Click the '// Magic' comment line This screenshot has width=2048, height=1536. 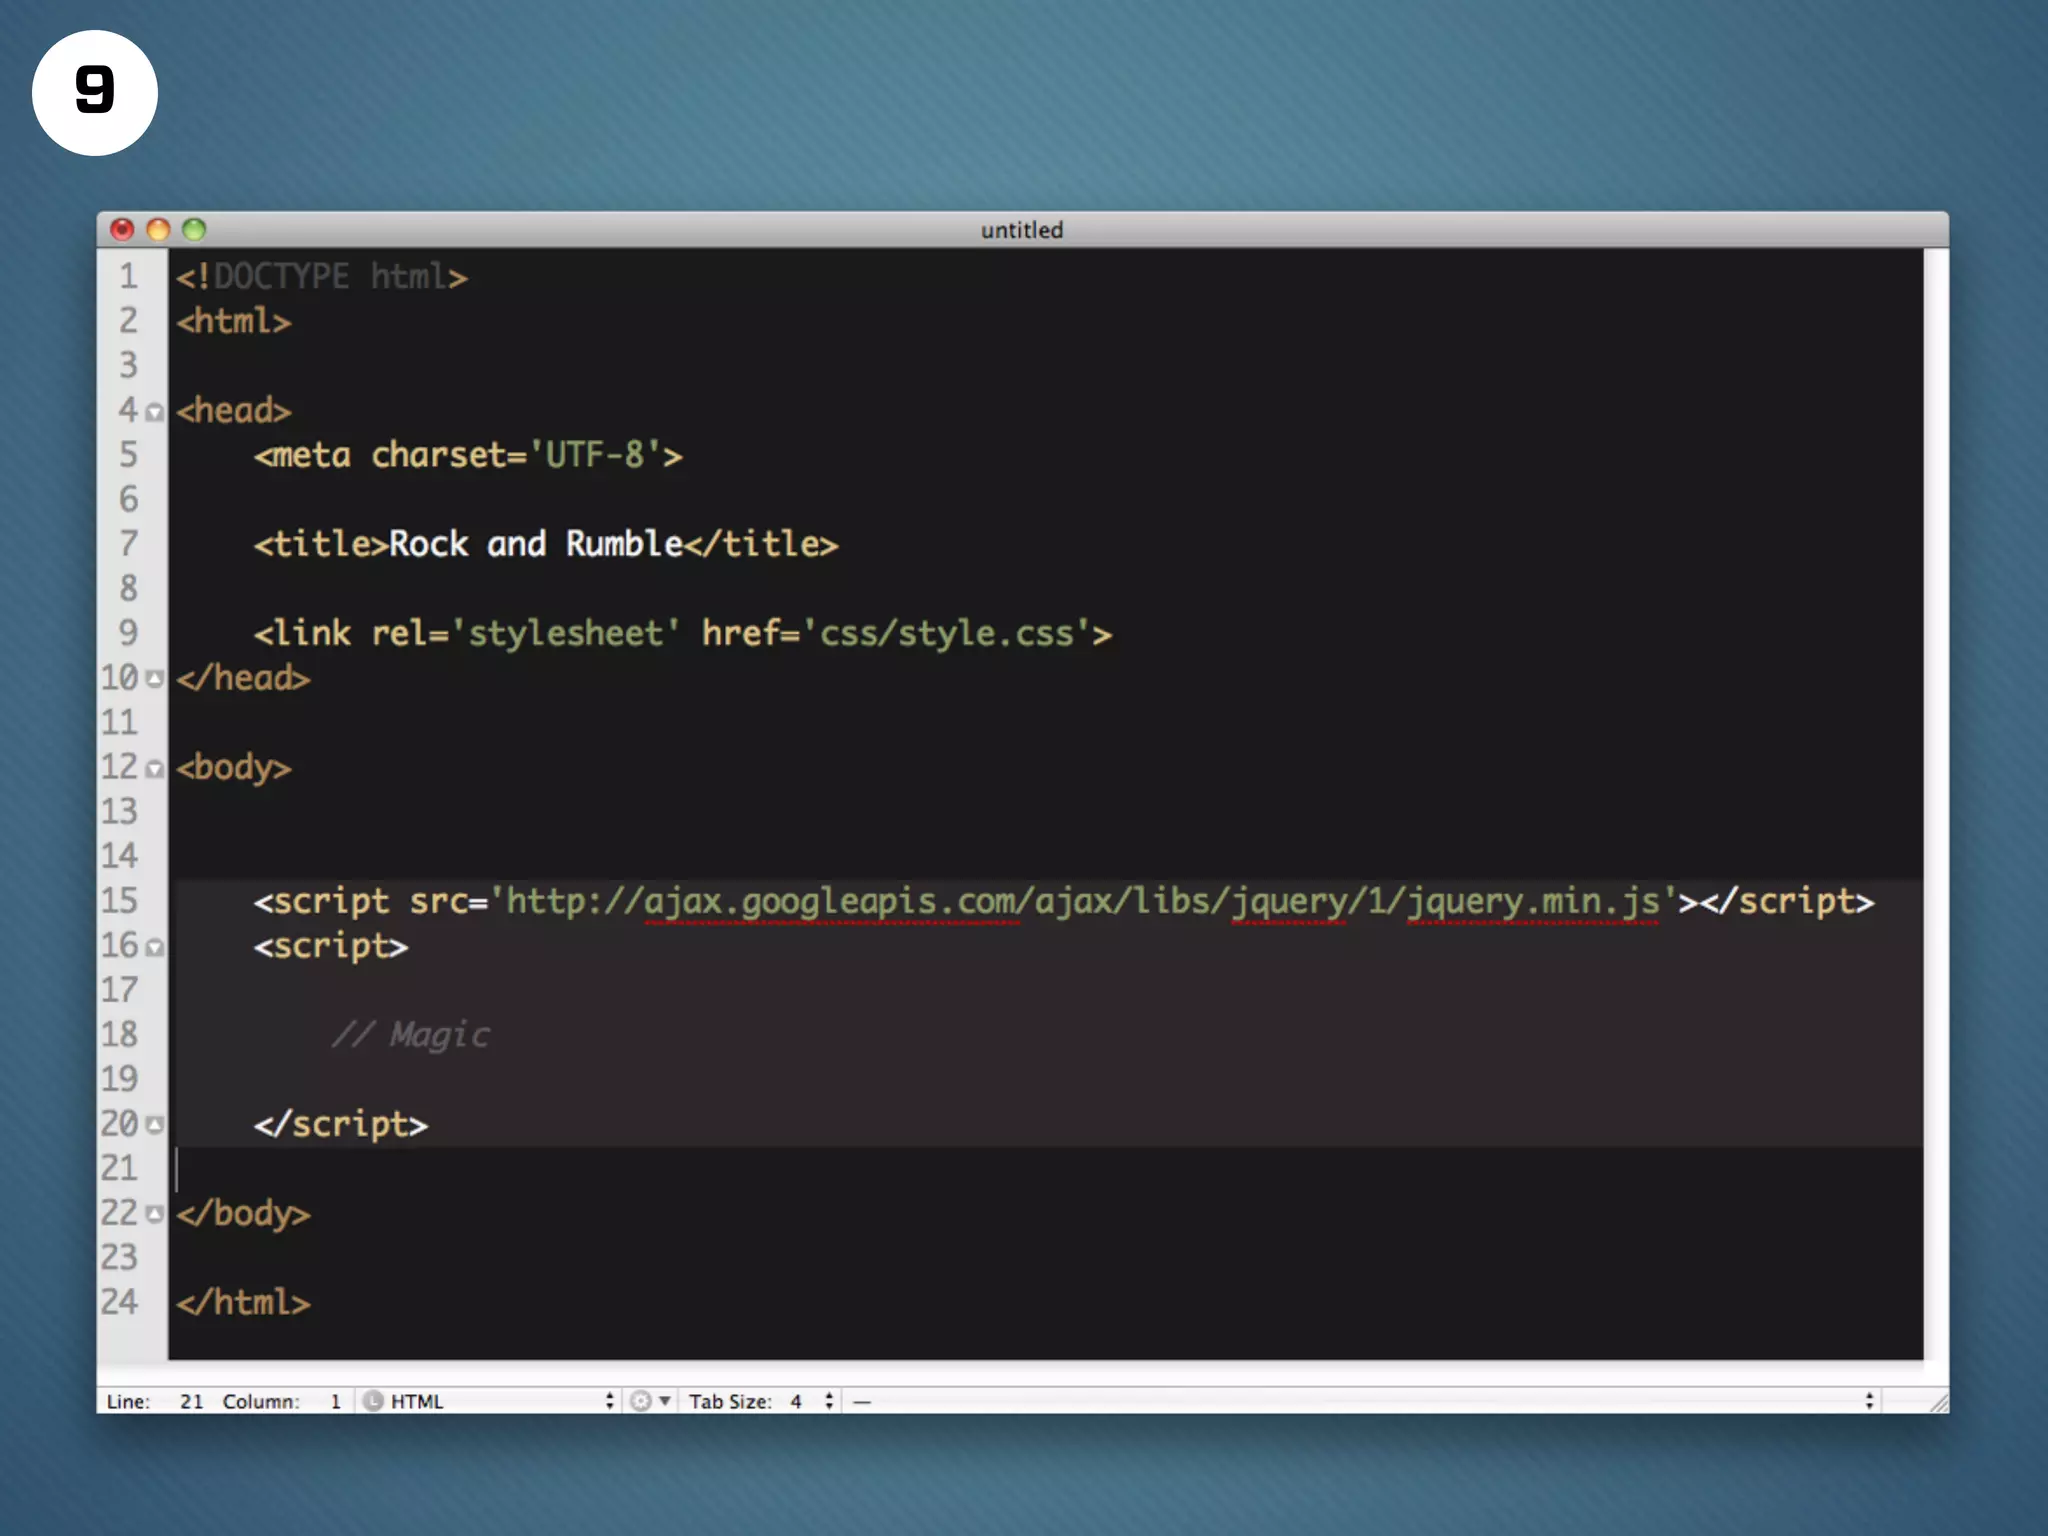click(x=411, y=1035)
